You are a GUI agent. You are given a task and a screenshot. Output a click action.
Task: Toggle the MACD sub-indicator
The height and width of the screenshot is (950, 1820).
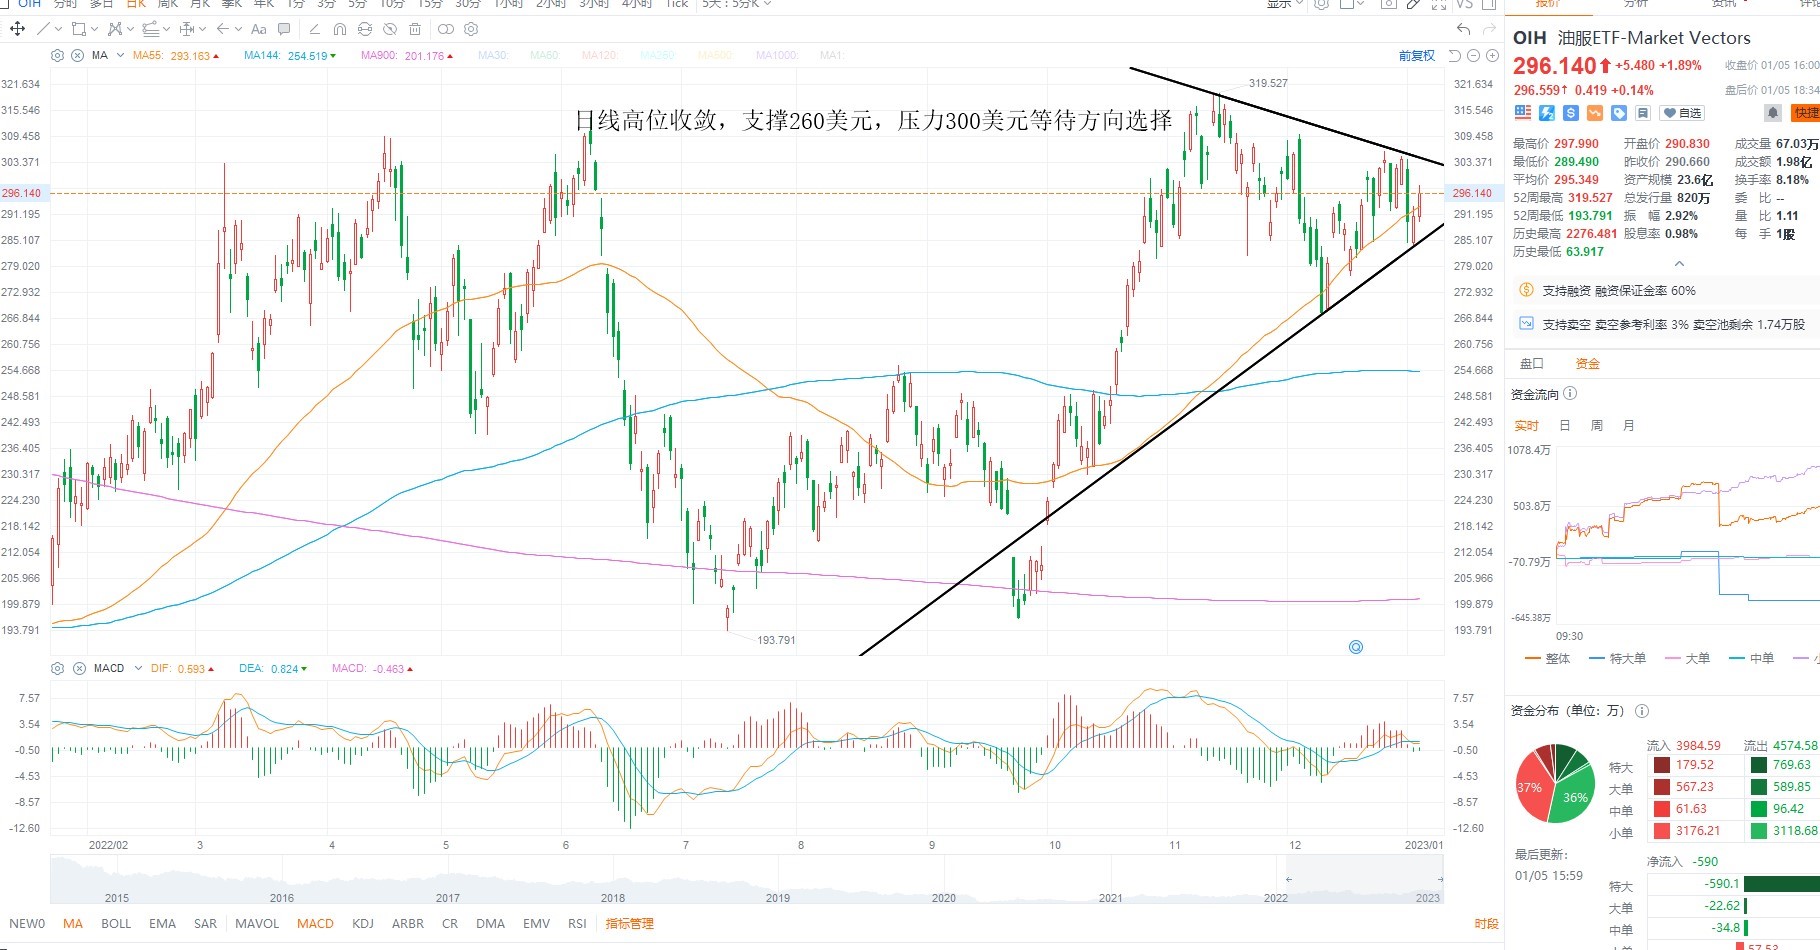pyautogui.click(x=315, y=923)
